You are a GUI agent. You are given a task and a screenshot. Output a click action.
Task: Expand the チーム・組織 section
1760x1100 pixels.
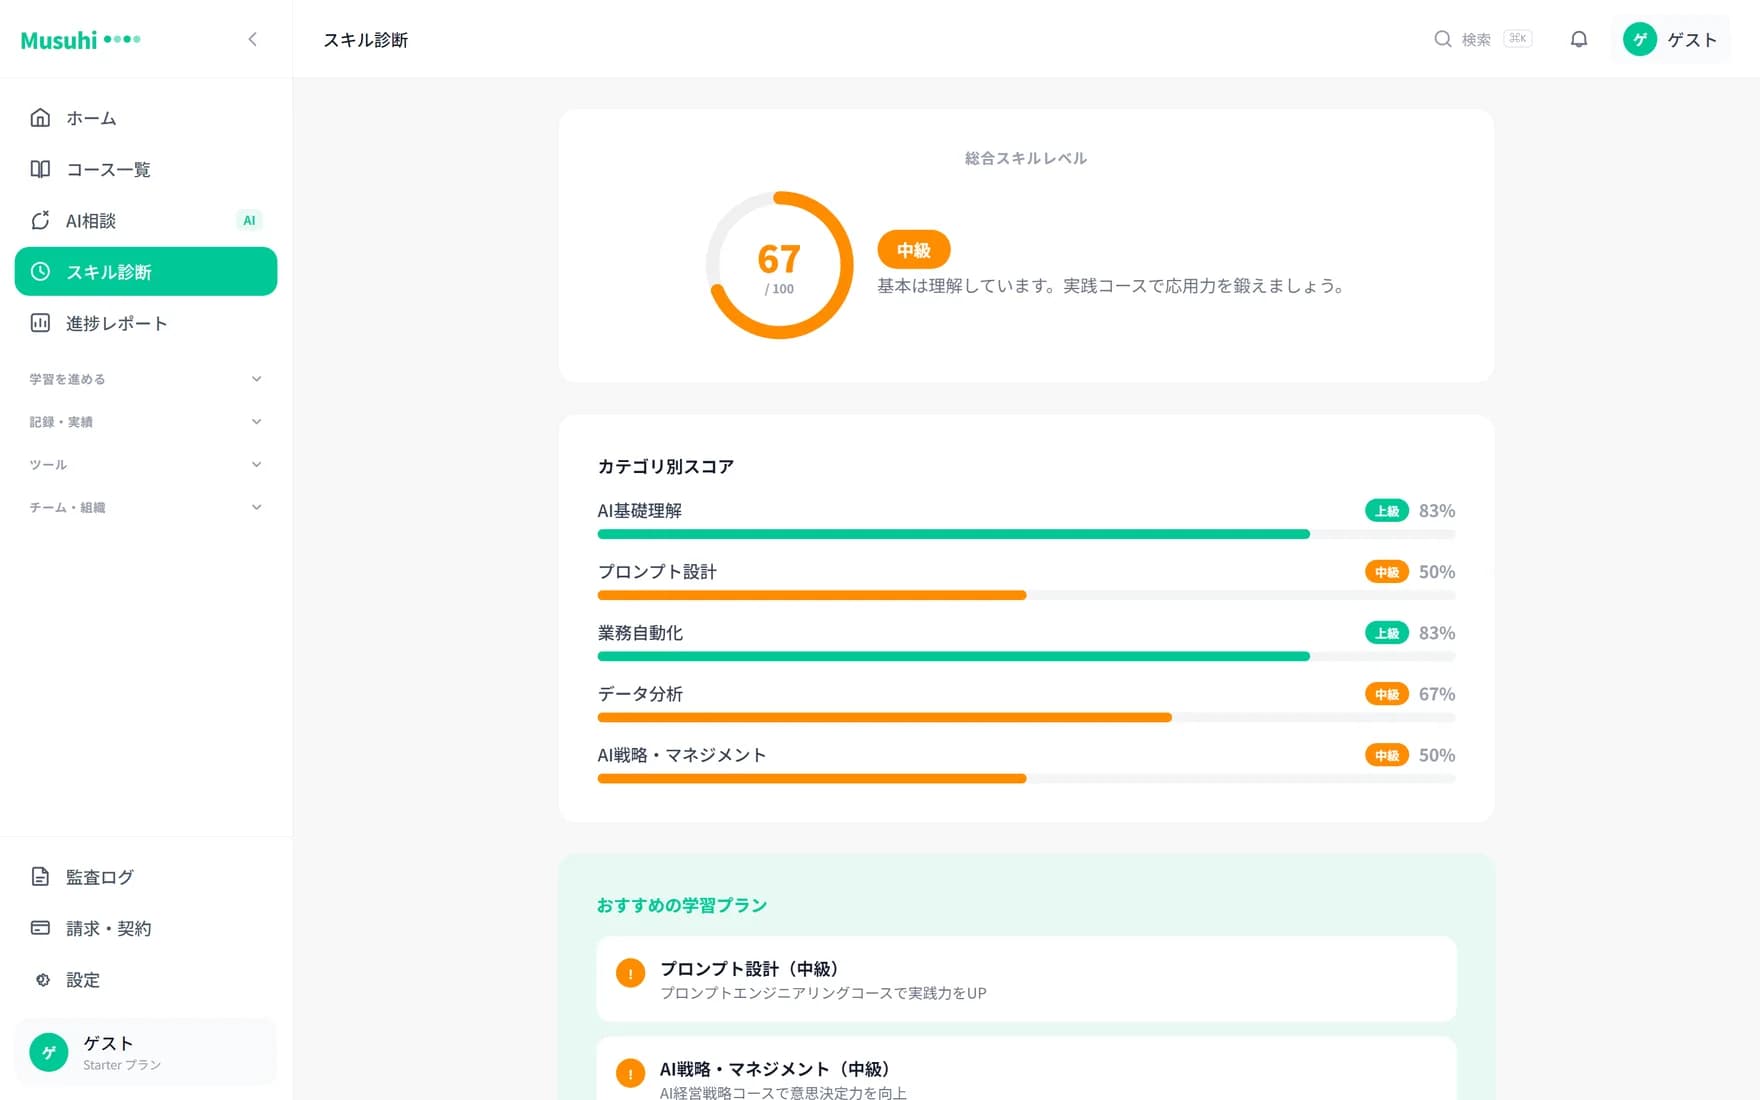click(x=146, y=507)
